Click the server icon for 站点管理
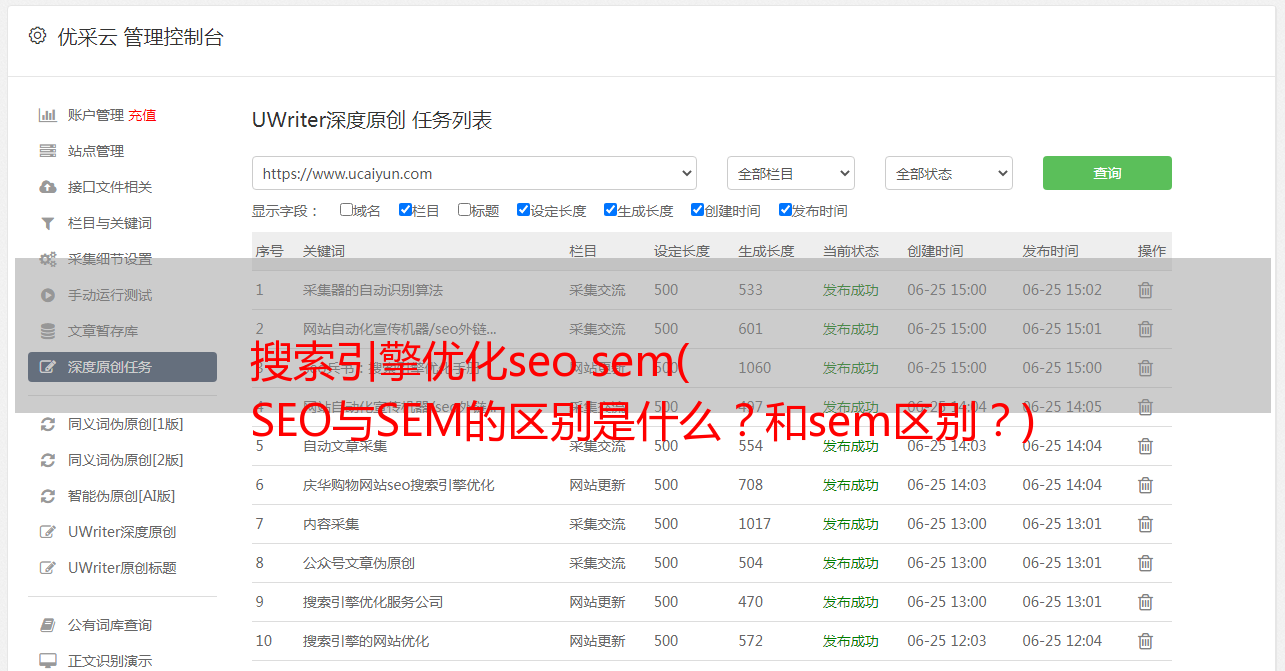This screenshot has height=671, width=1285. tap(47, 151)
